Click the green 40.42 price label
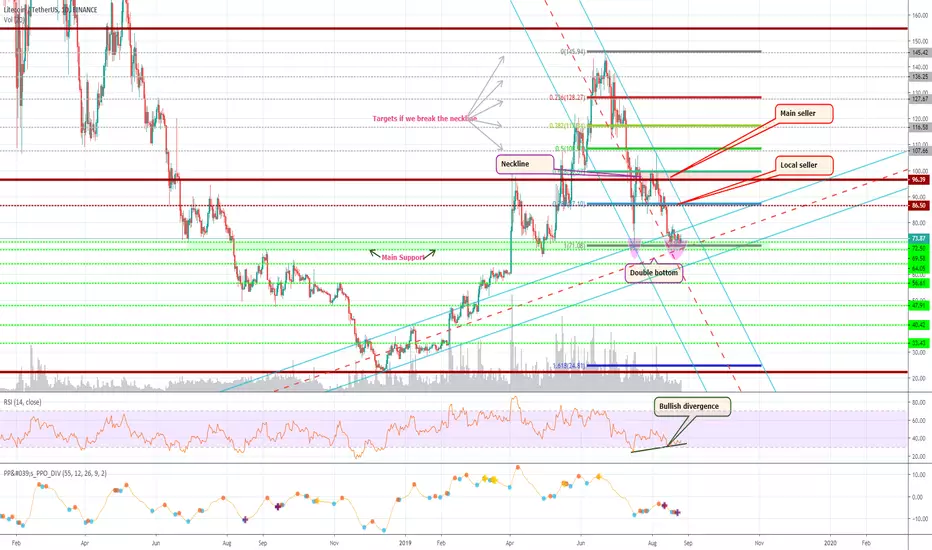 pyautogui.click(x=919, y=325)
